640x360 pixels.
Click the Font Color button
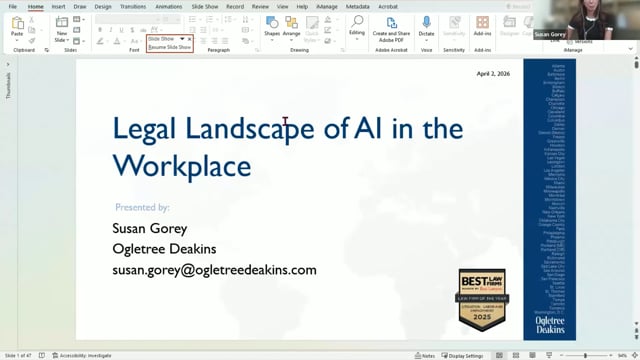coord(117,41)
